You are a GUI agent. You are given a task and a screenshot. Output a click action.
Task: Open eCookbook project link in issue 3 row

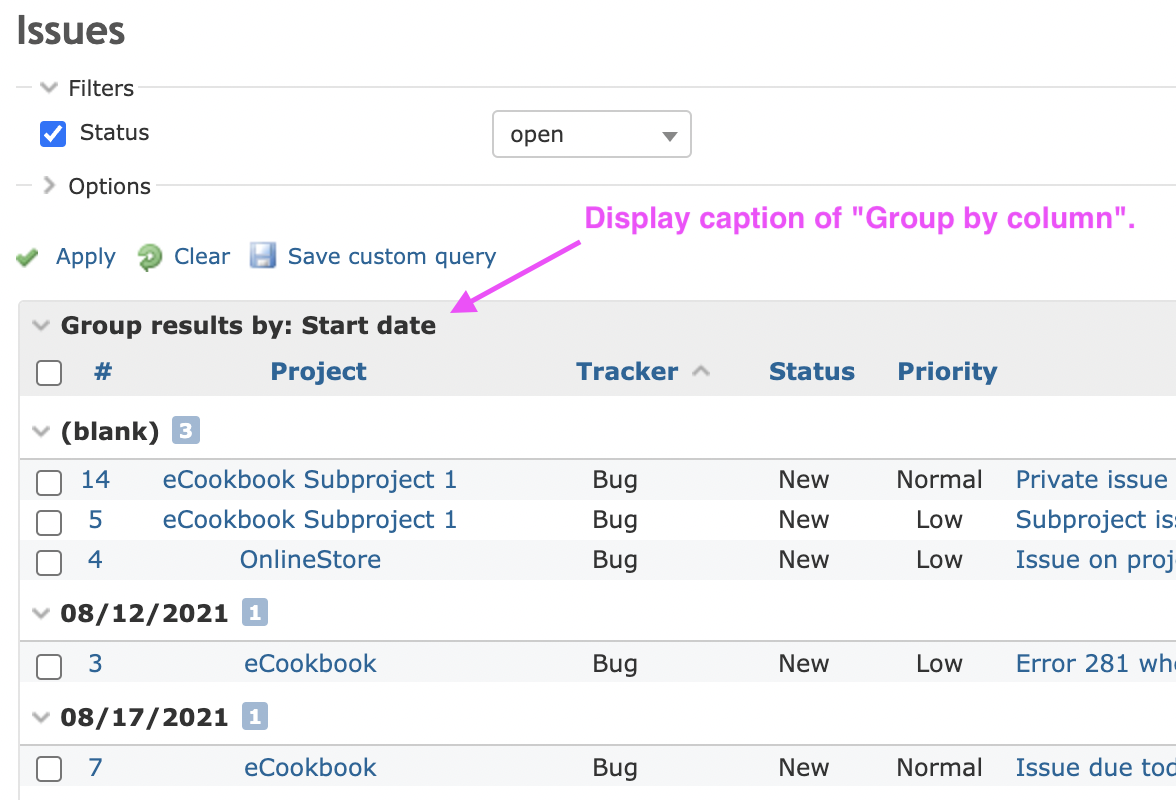click(x=310, y=663)
